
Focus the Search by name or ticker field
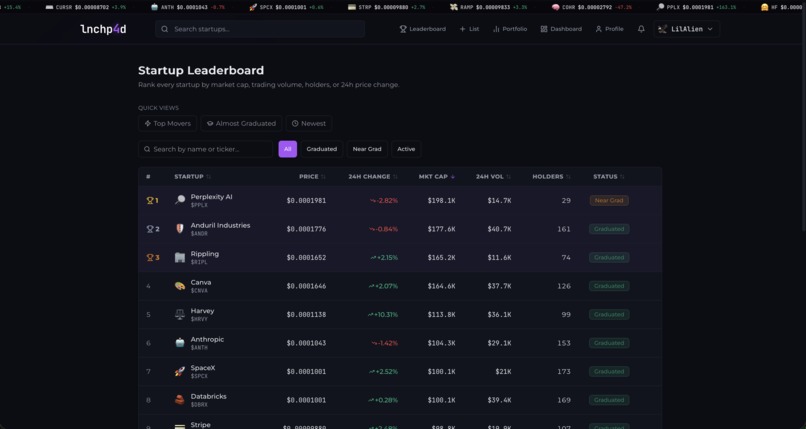[206, 149]
